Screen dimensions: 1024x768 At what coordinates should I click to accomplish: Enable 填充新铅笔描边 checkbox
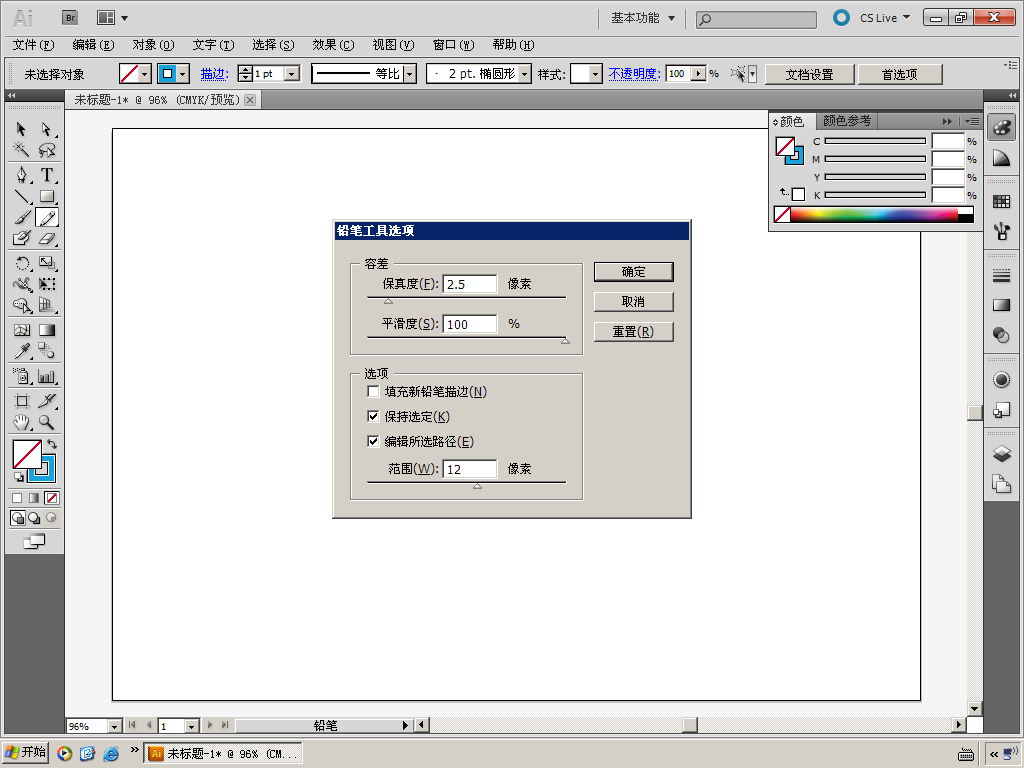374,392
